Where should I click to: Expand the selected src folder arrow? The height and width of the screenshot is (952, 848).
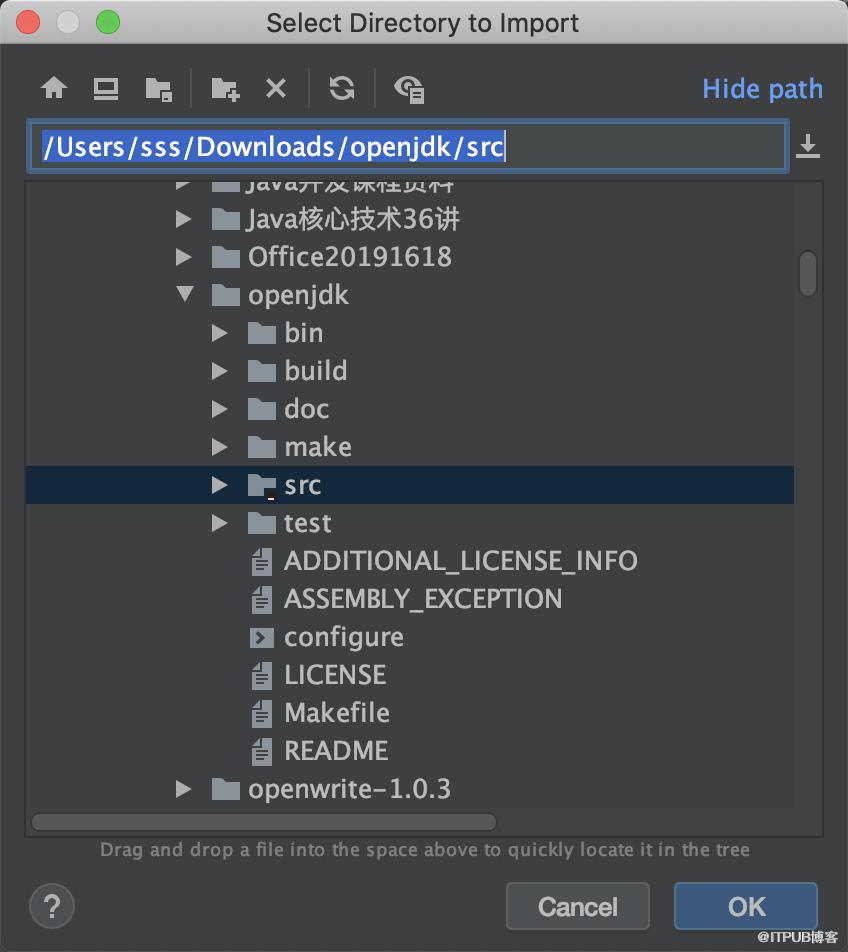tap(220, 485)
